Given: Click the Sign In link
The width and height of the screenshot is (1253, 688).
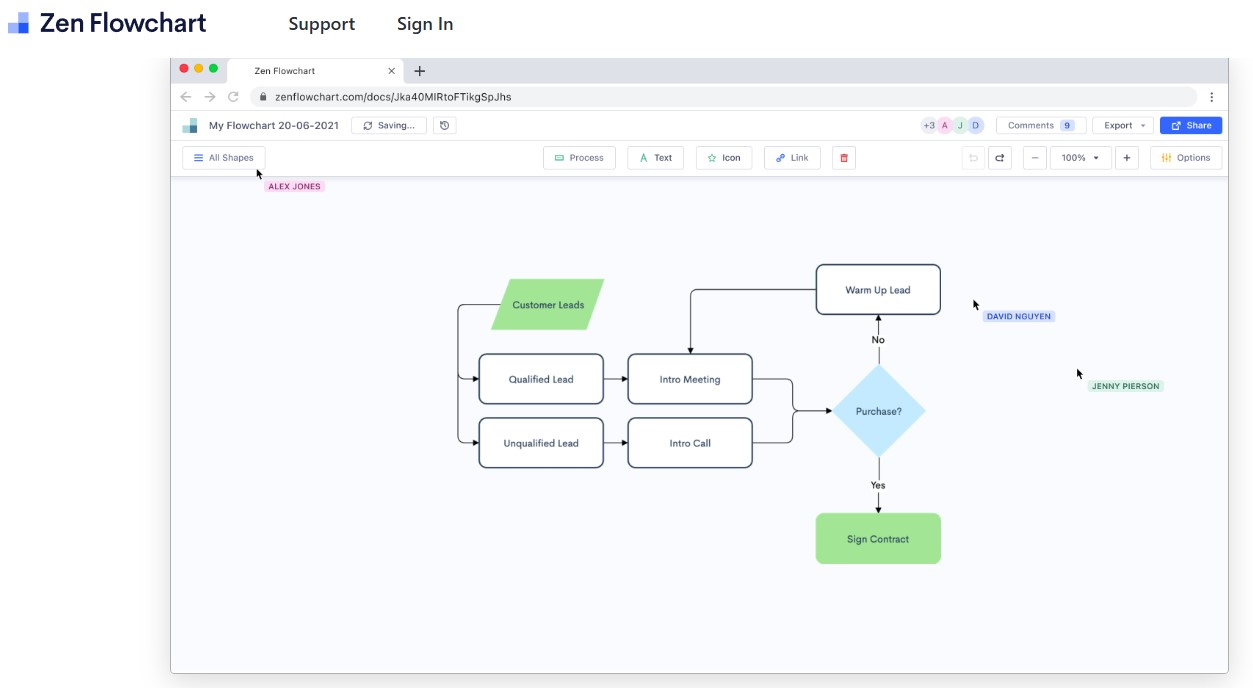Looking at the screenshot, I should point(425,23).
